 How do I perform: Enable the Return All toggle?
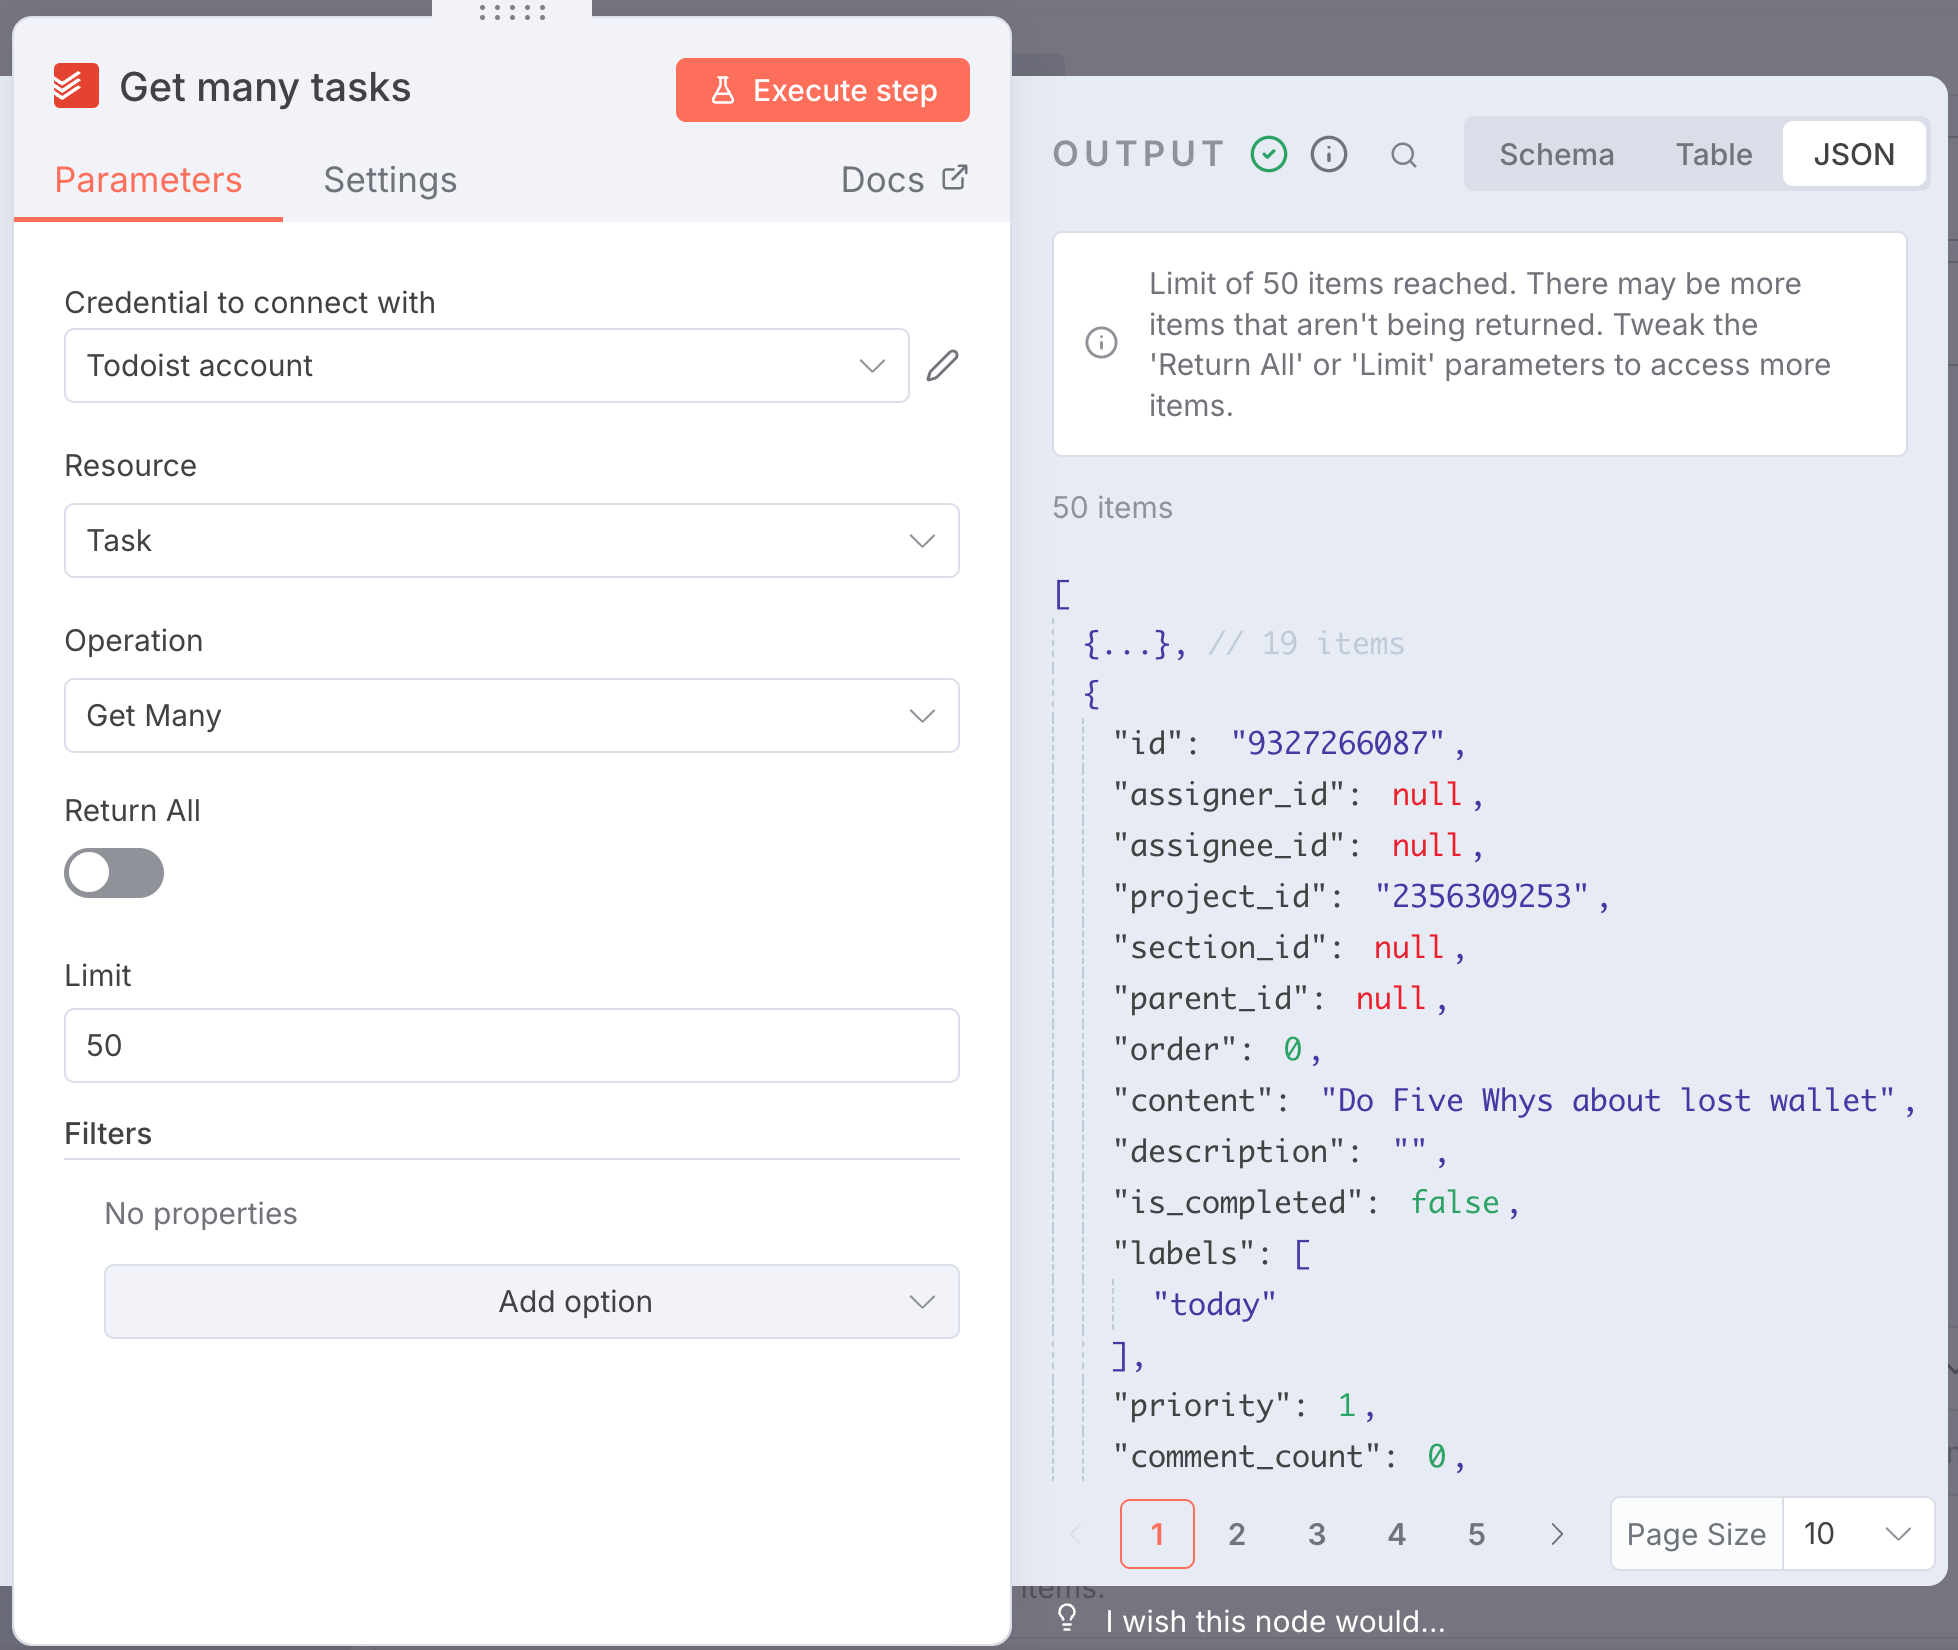coord(114,873)
